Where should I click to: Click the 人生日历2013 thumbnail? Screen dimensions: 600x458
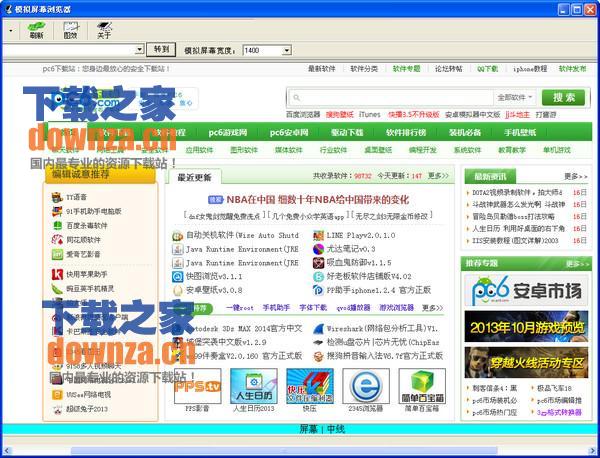click(x=254, y=386)
